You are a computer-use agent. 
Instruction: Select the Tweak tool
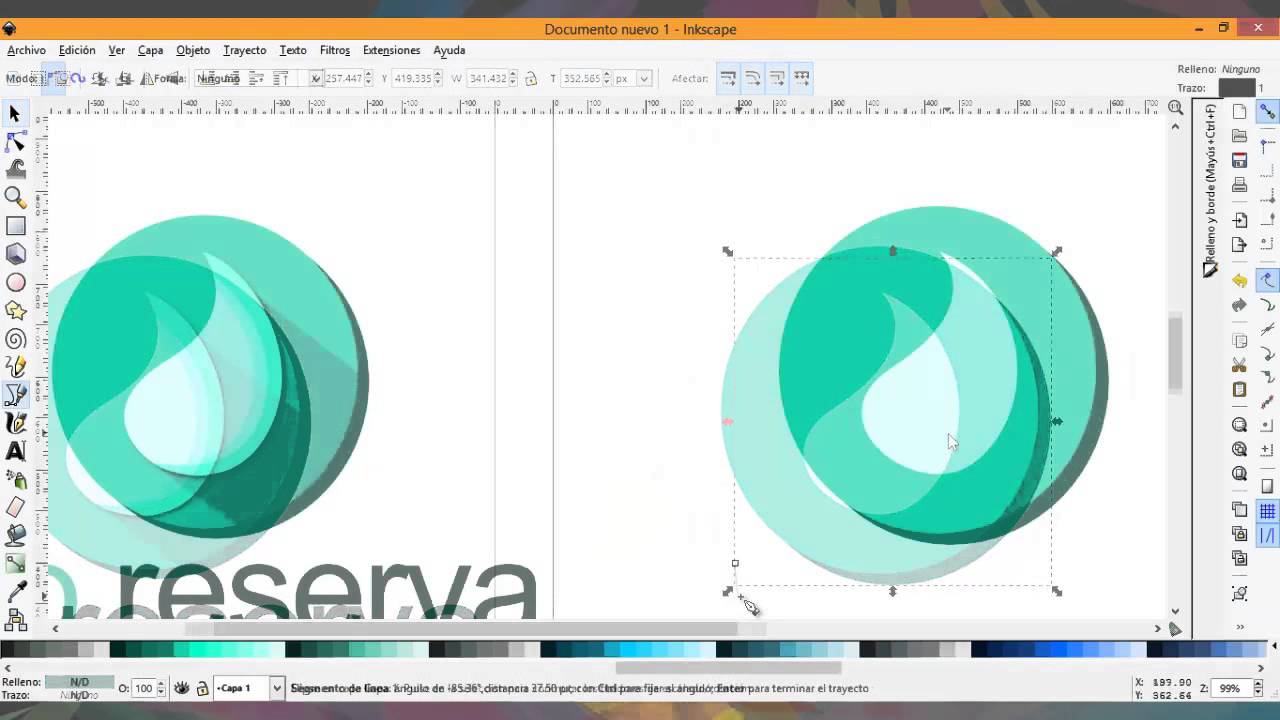(x=15, y=170)
